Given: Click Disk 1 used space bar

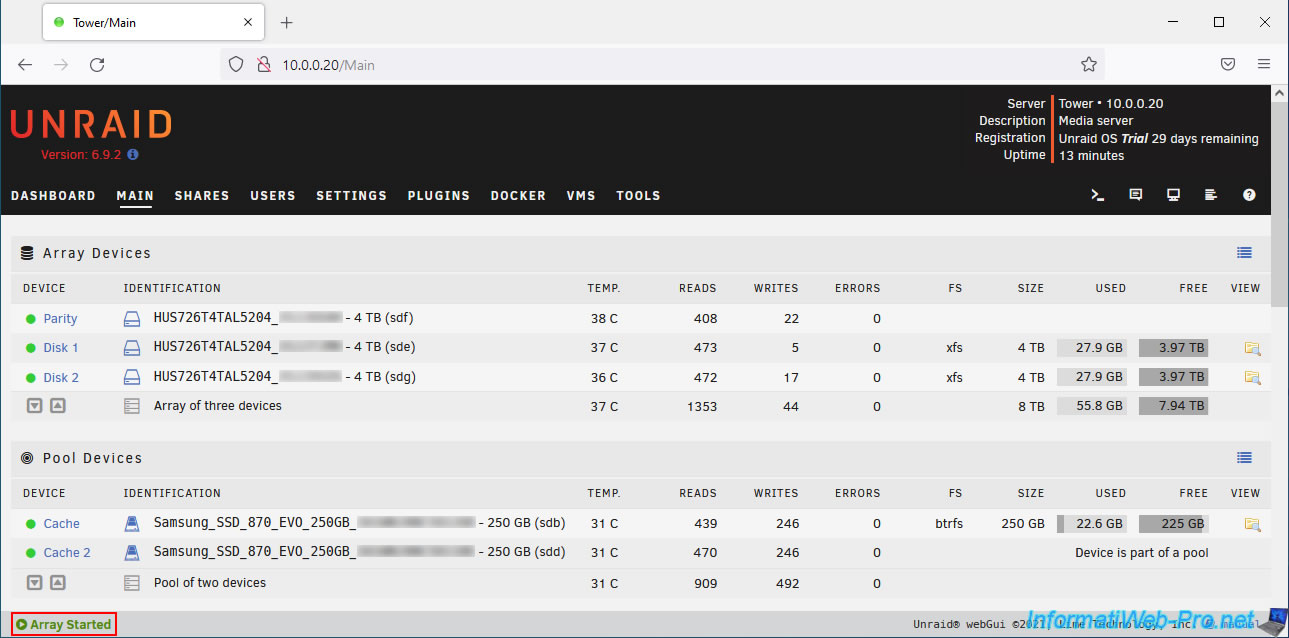Looking at the screenshot, I should coord(1091,348).
